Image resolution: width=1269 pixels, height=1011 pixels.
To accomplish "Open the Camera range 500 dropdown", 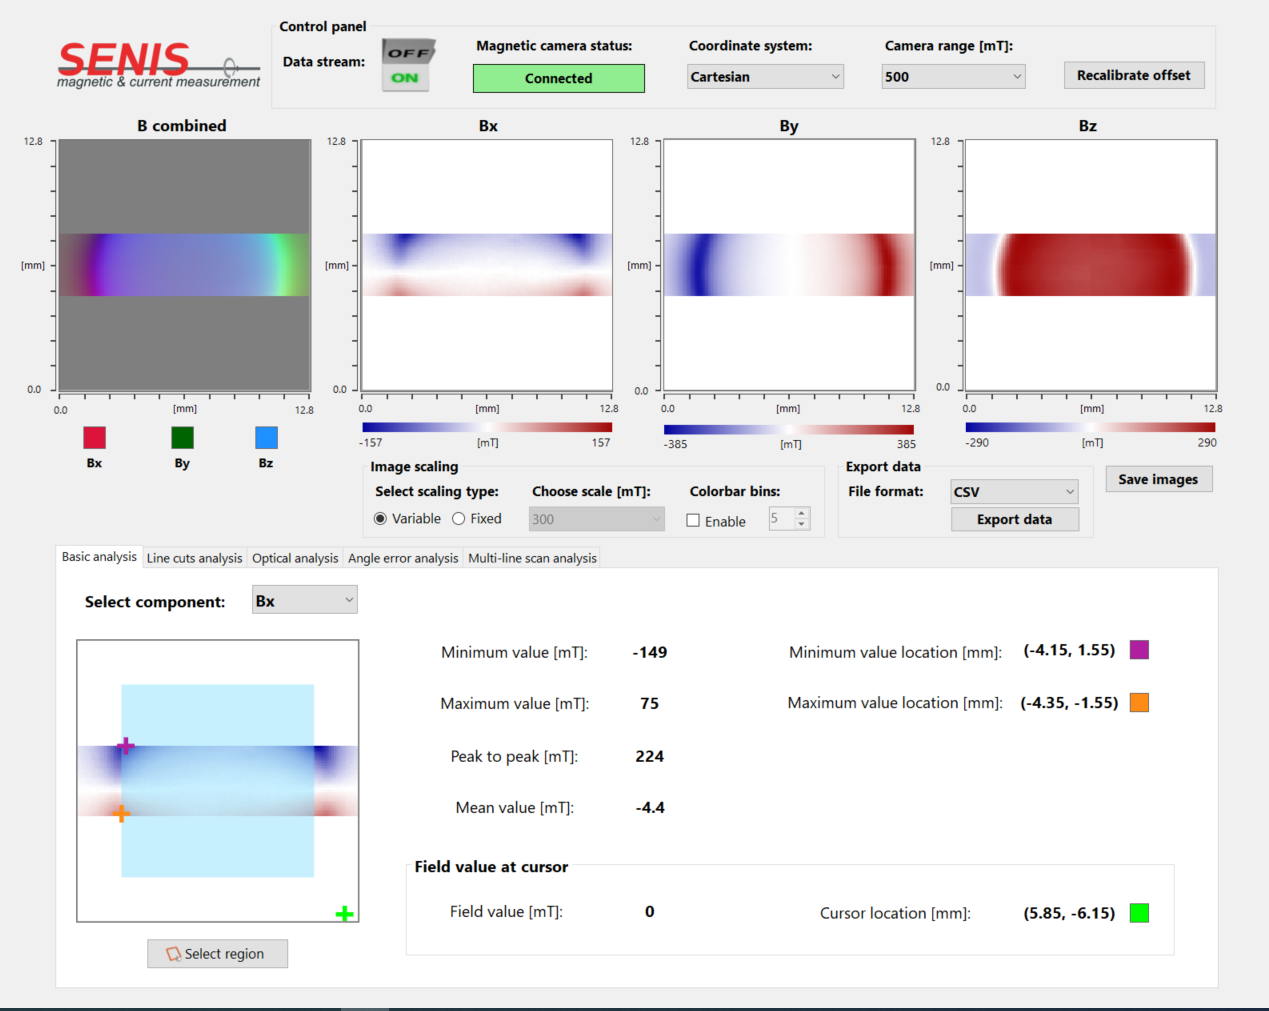I will pos(953,77).
